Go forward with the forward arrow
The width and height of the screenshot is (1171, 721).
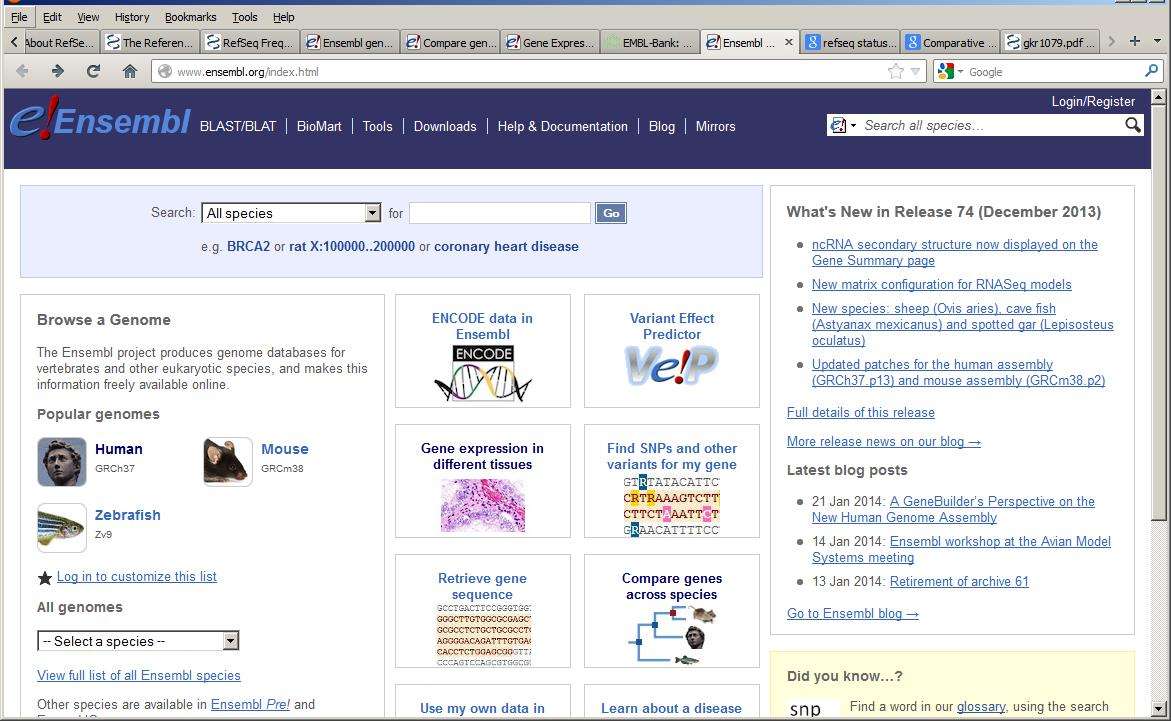58,71
